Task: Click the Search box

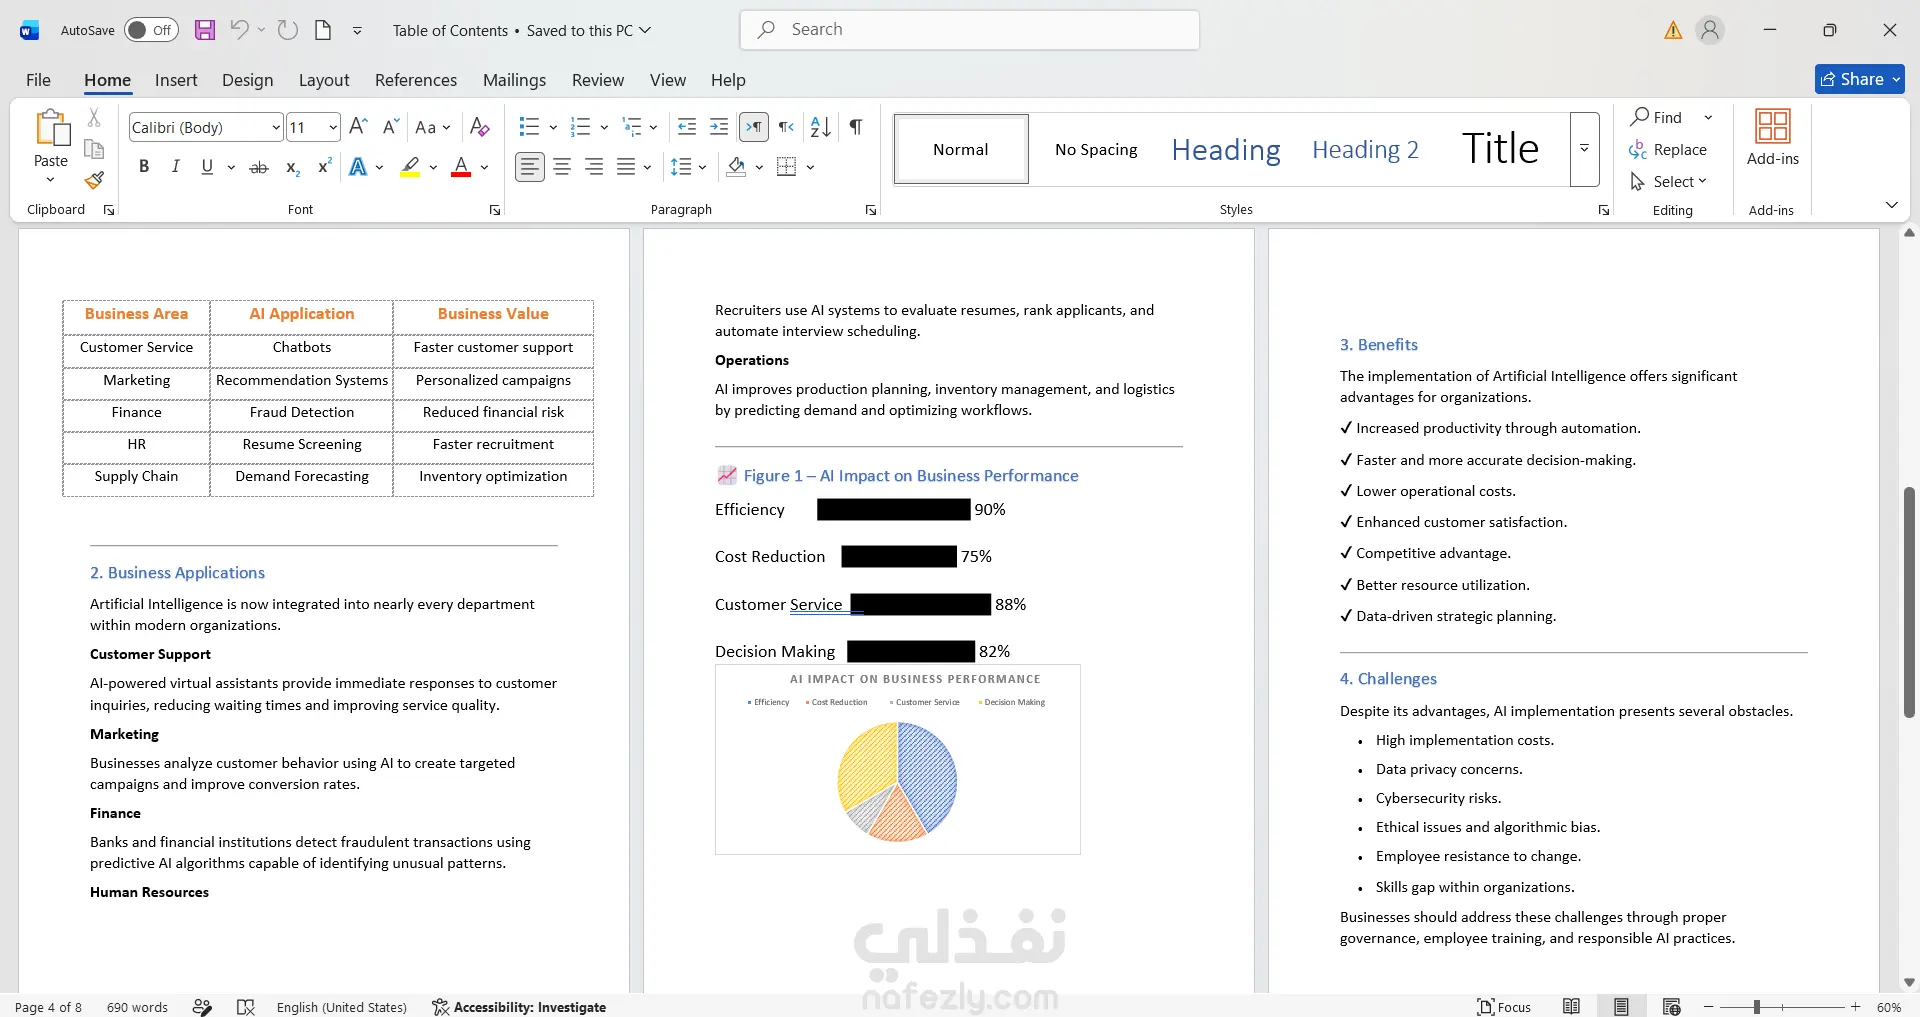Action: 969,30
